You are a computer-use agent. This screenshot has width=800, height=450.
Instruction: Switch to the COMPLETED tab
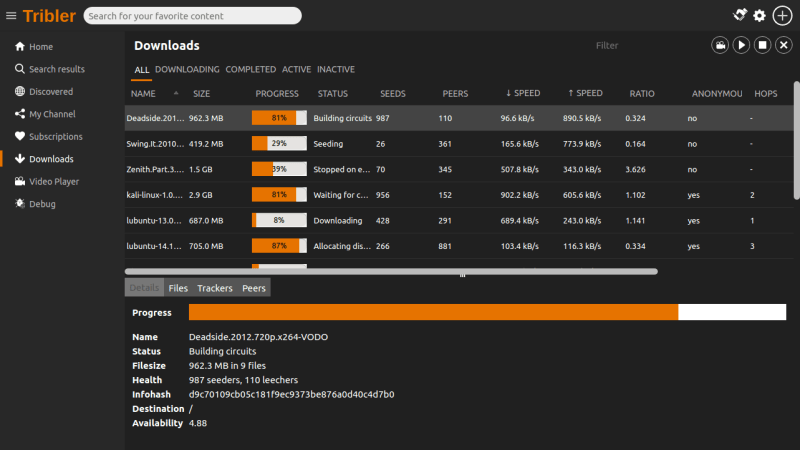coord(251,69)
